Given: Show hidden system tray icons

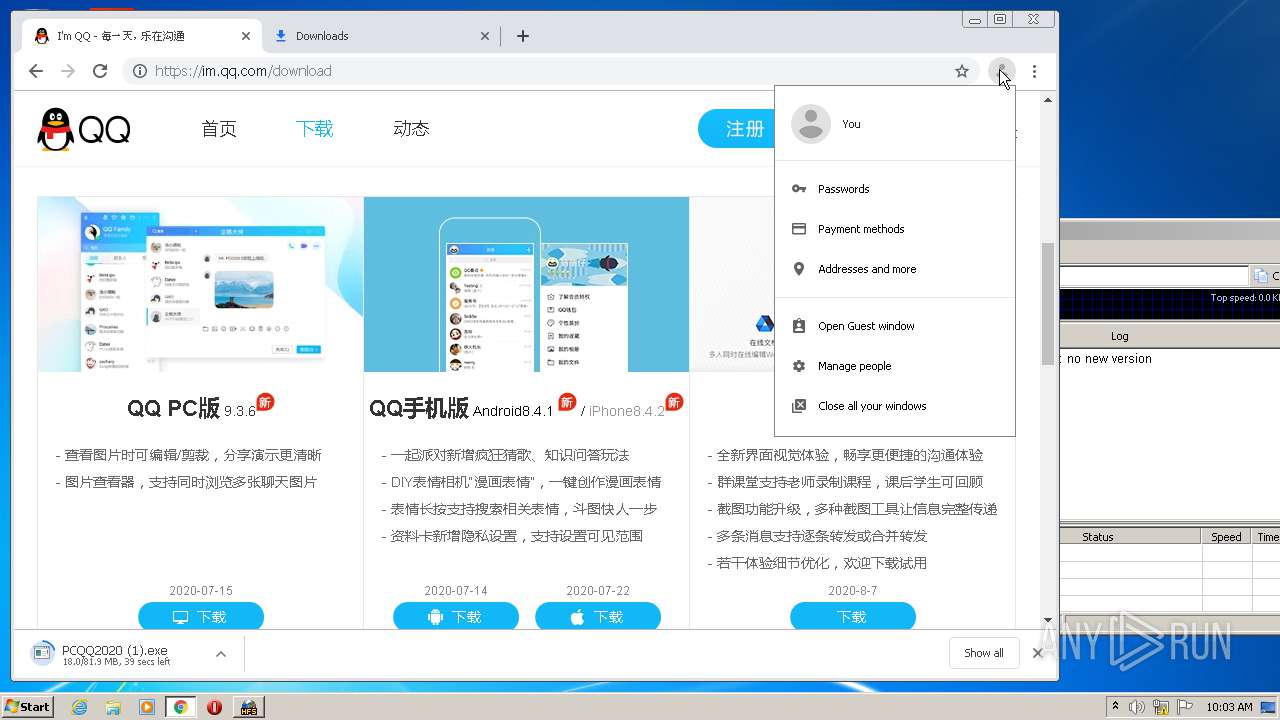Looking at the screenshot, I should [x=1115, y=707].
